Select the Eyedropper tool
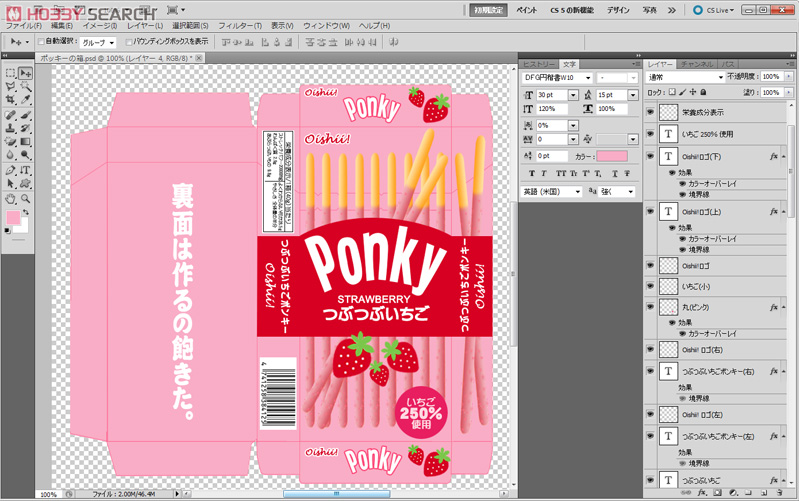Viewport: 799px width, 501px height. coord(25,100)
